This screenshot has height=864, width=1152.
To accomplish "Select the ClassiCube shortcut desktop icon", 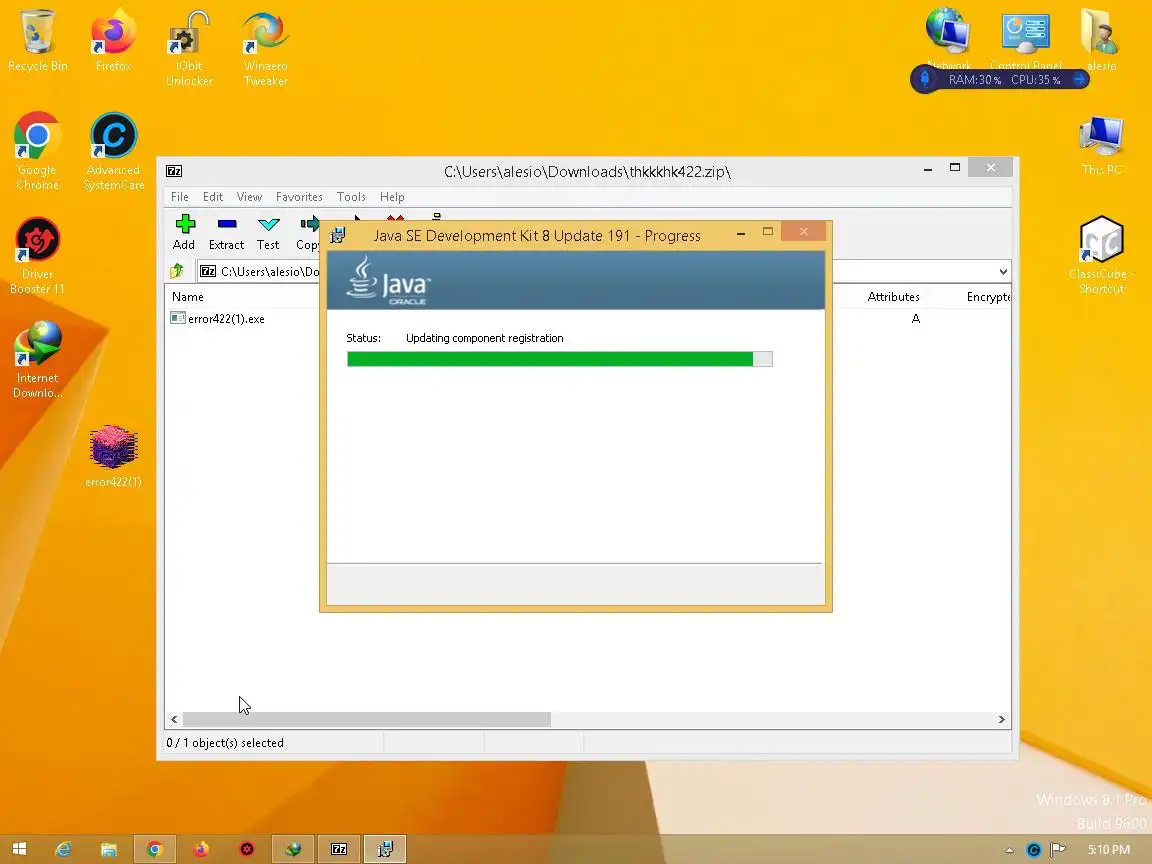I will tap(1101, 256).
